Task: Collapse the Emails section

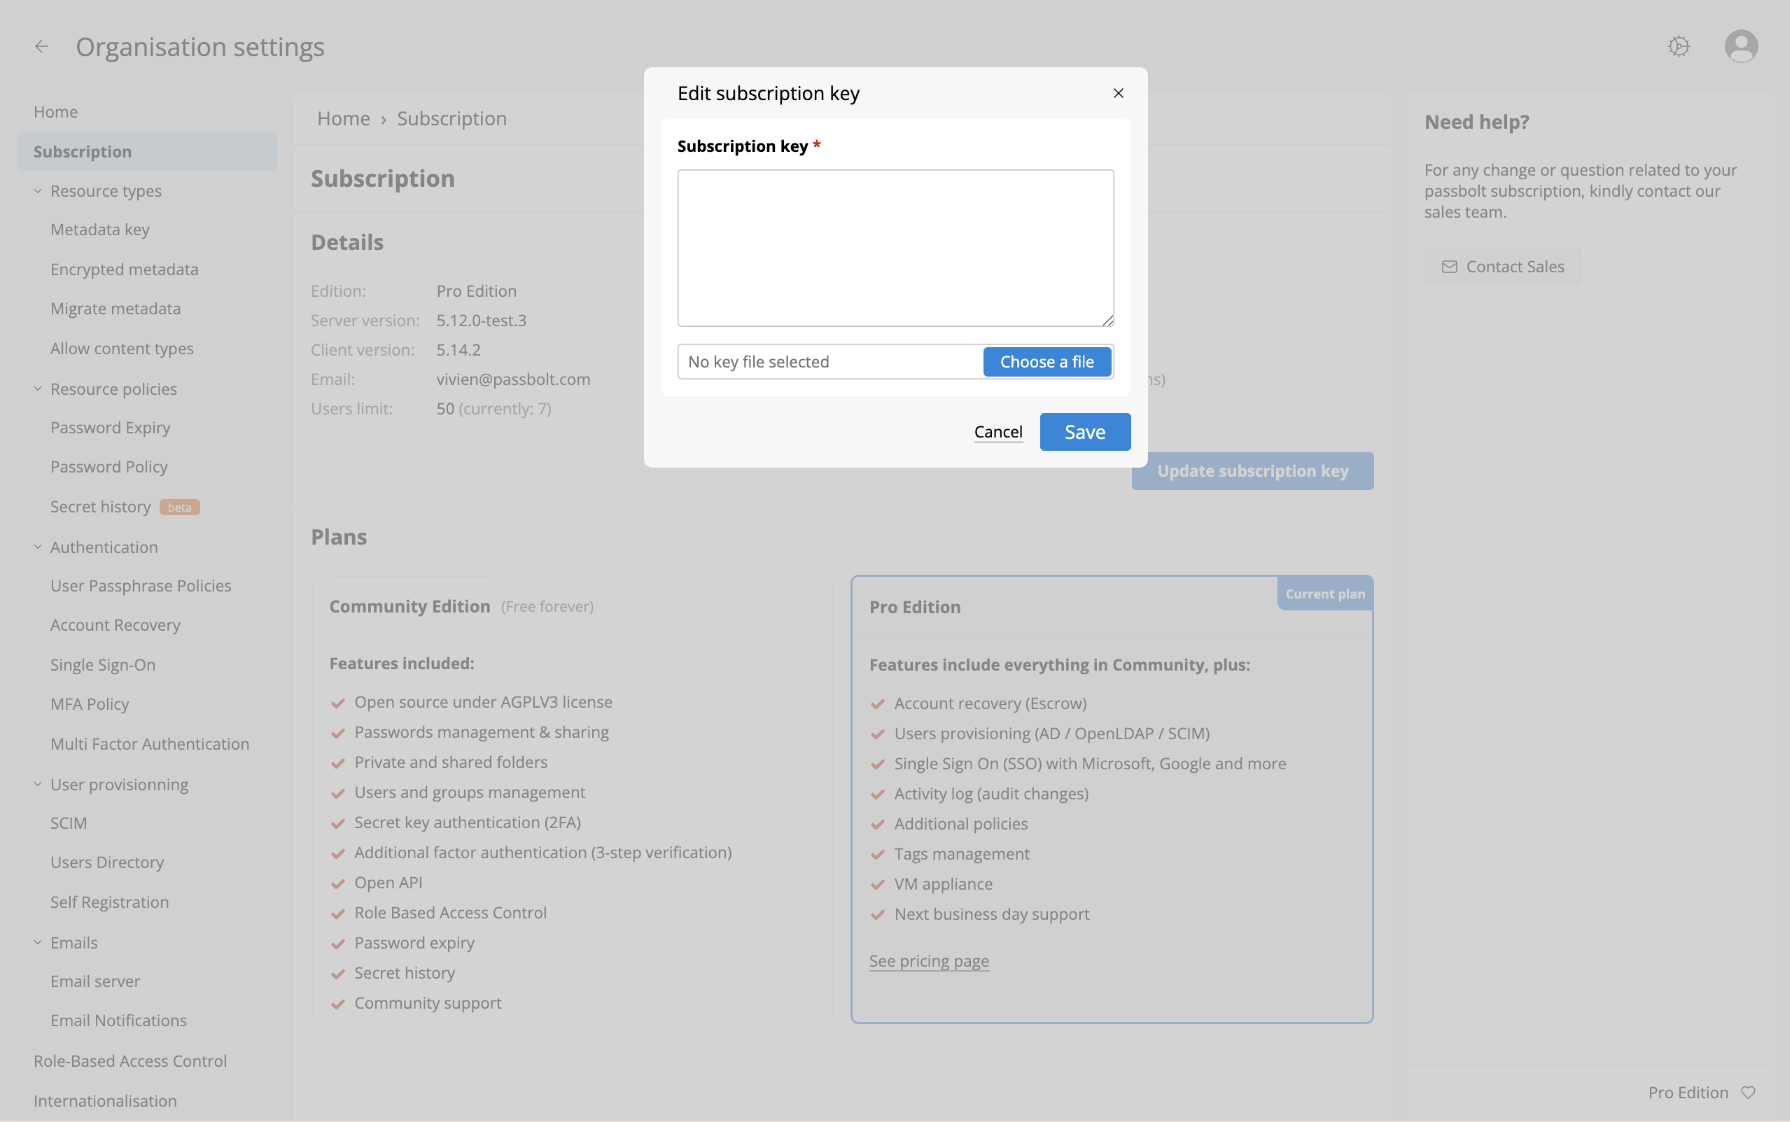Action: tap(38, 943)
